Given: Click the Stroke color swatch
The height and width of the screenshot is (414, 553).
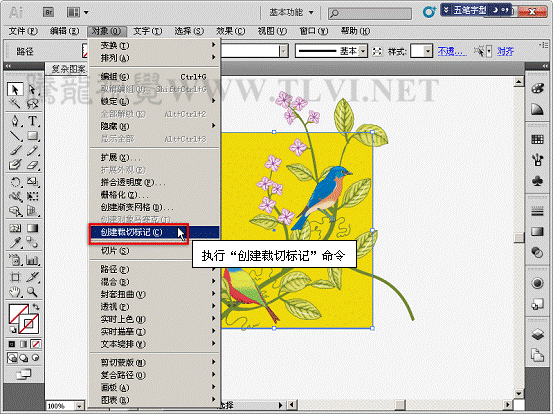Looking at the screenshot, I should coord(29,323).
